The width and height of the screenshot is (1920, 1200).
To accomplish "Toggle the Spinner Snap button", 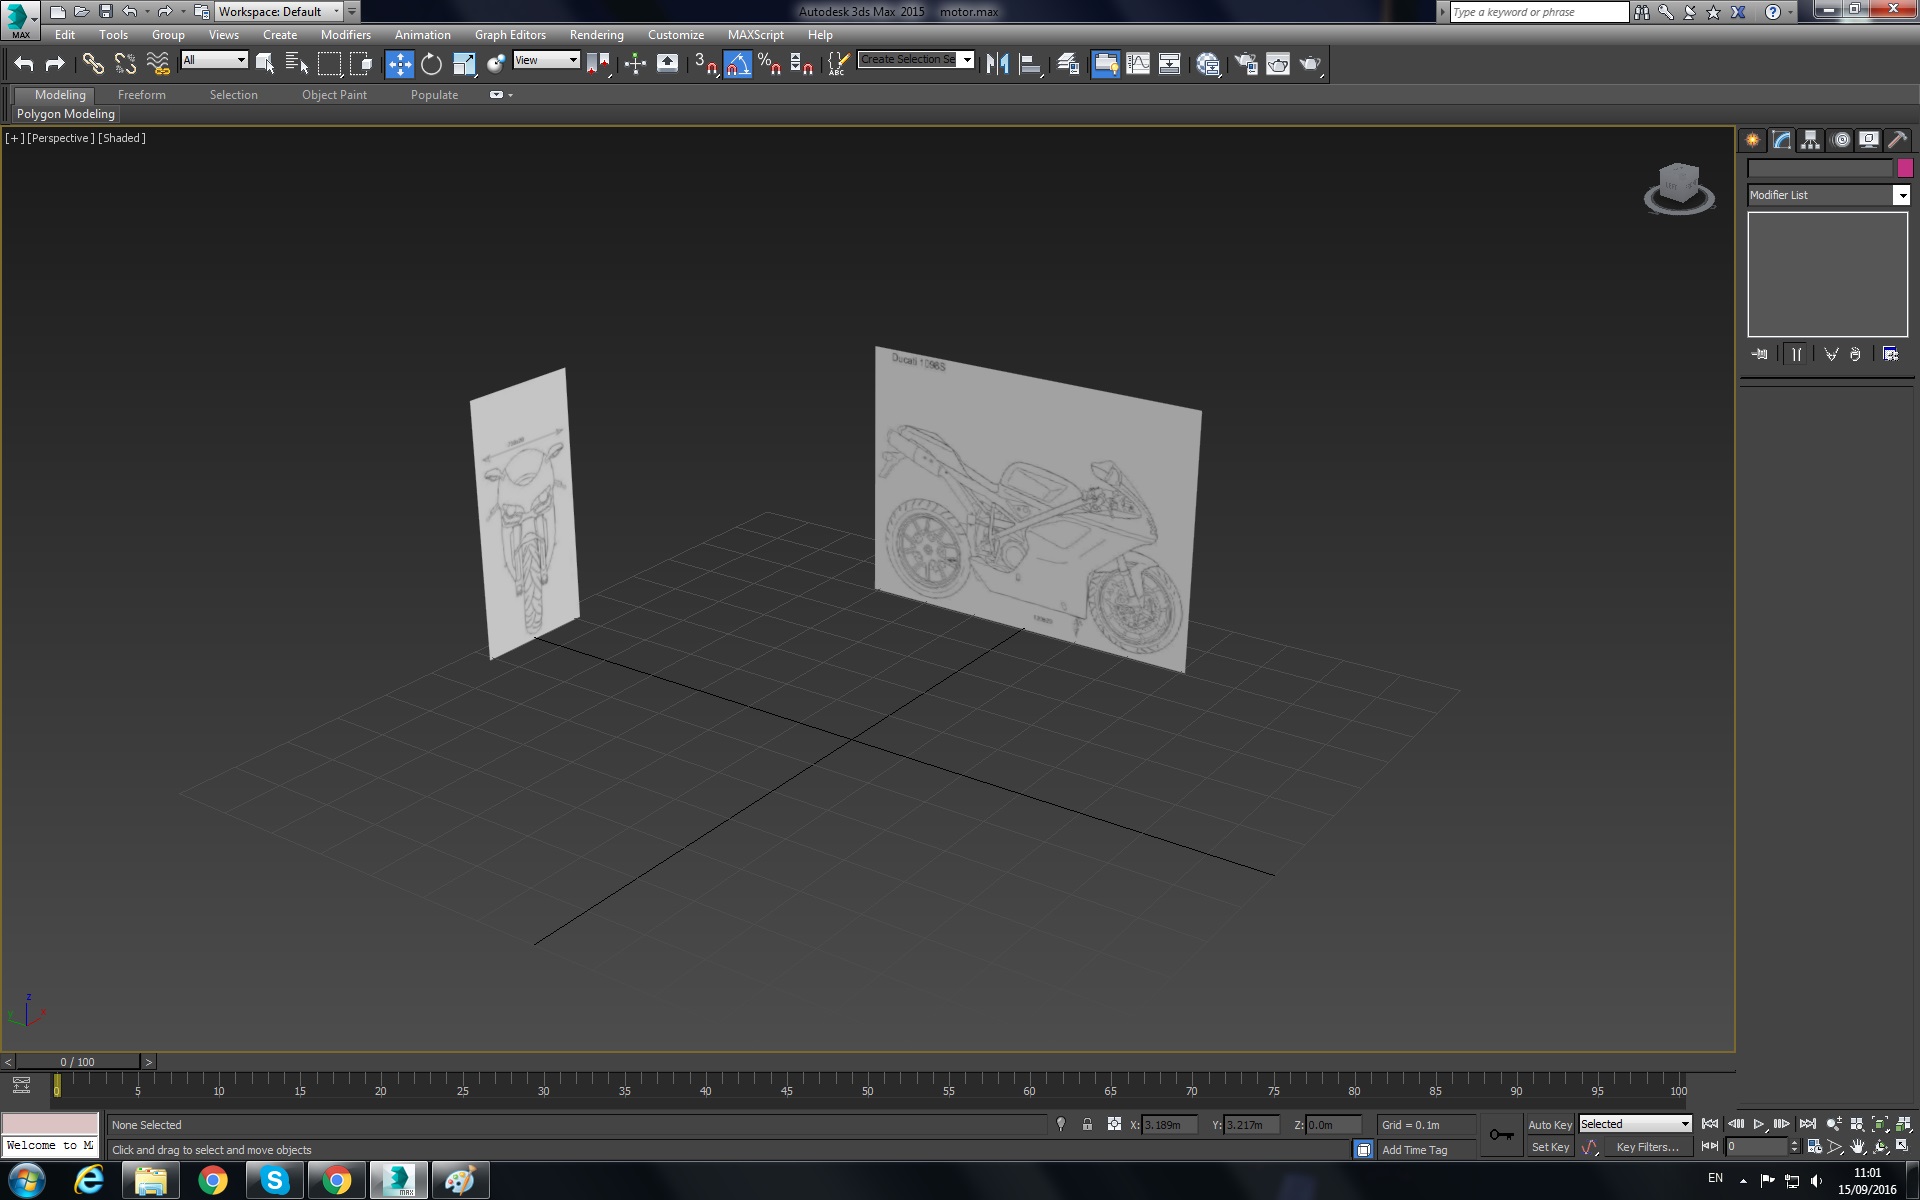I will (x=801, y=64).
